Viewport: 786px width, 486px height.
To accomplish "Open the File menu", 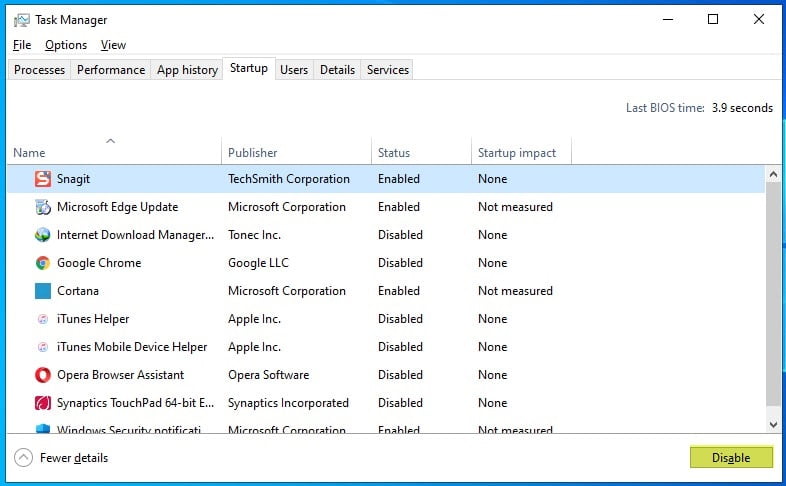I will tap(22, 45).
